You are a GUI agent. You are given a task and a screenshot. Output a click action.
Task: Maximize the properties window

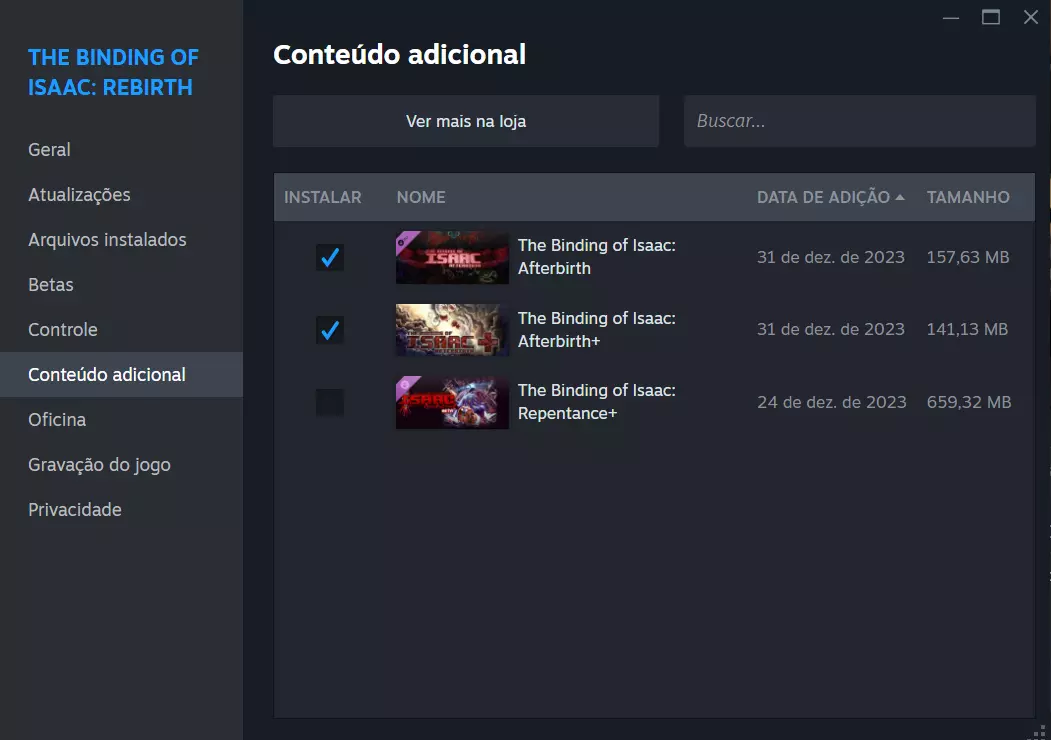click(x=991, y=17)
